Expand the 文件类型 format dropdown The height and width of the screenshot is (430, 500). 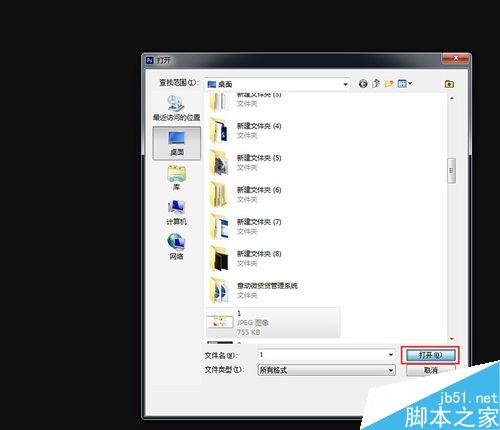coord(391,370)
